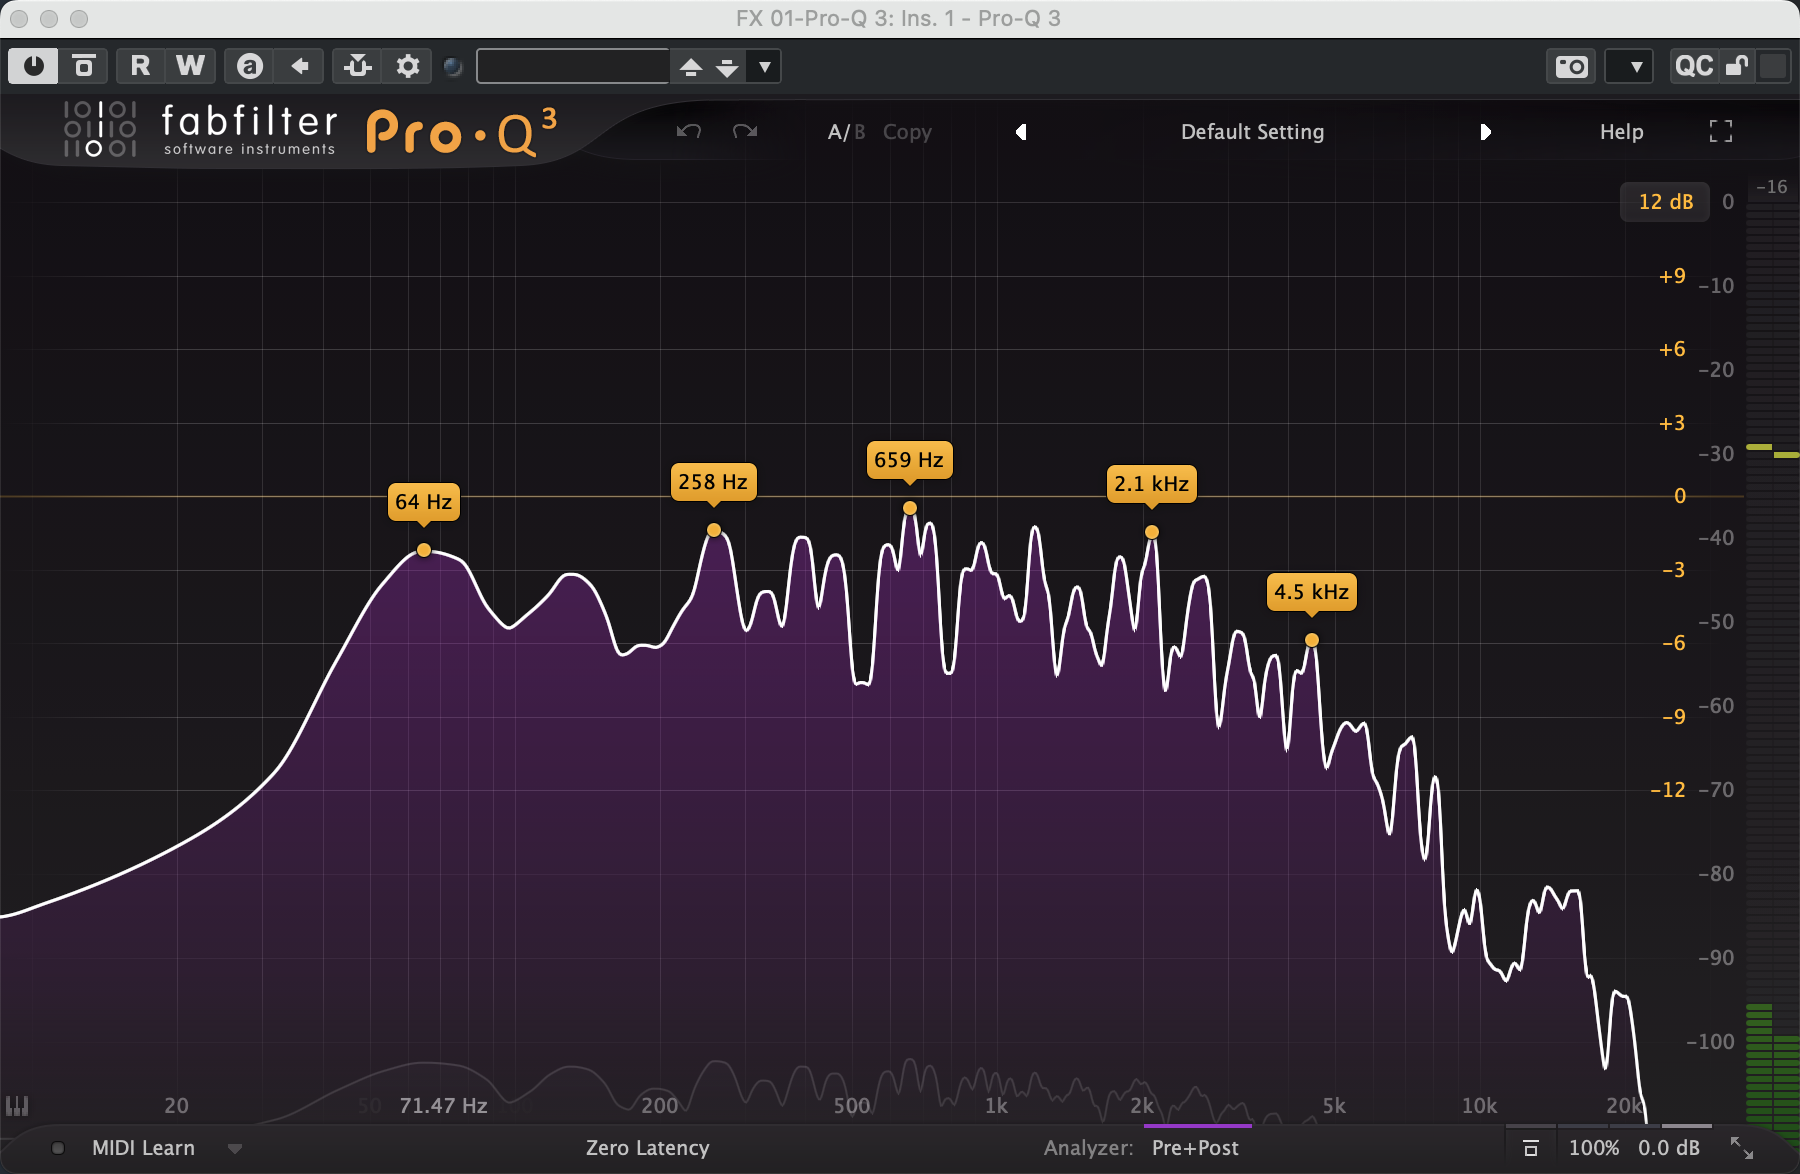Click the -16 peak level readout
The height and width of the screenshot is (1174, 1800).
tap(1772, 187)
